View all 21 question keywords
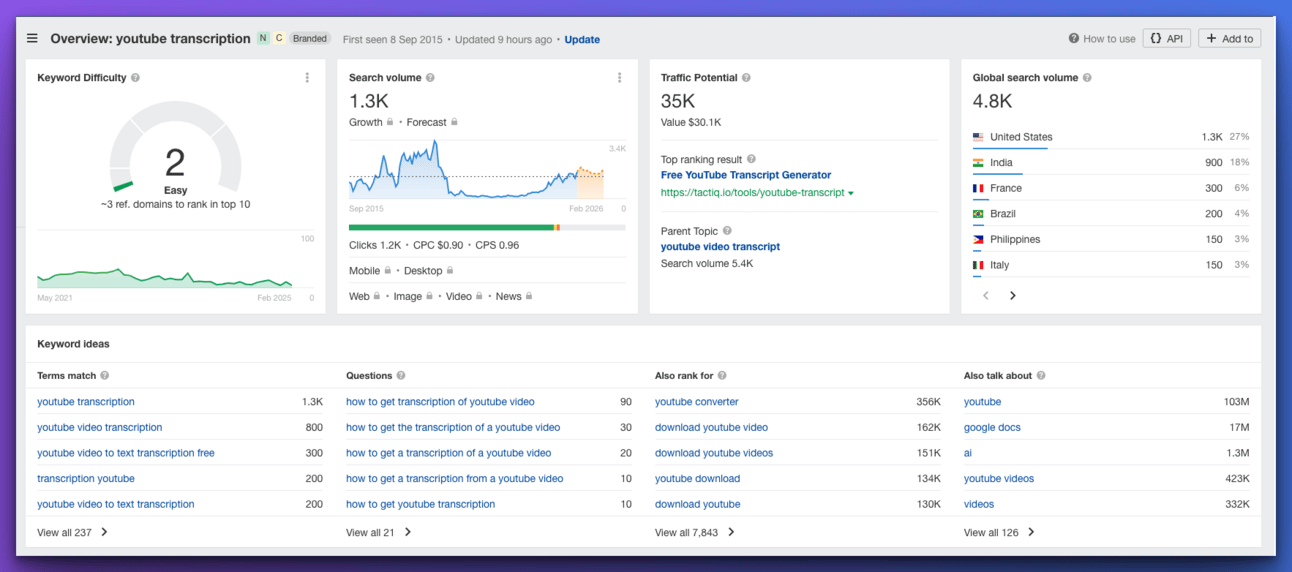This screenshot has height=572, width=1292. (x=379, y=533)
